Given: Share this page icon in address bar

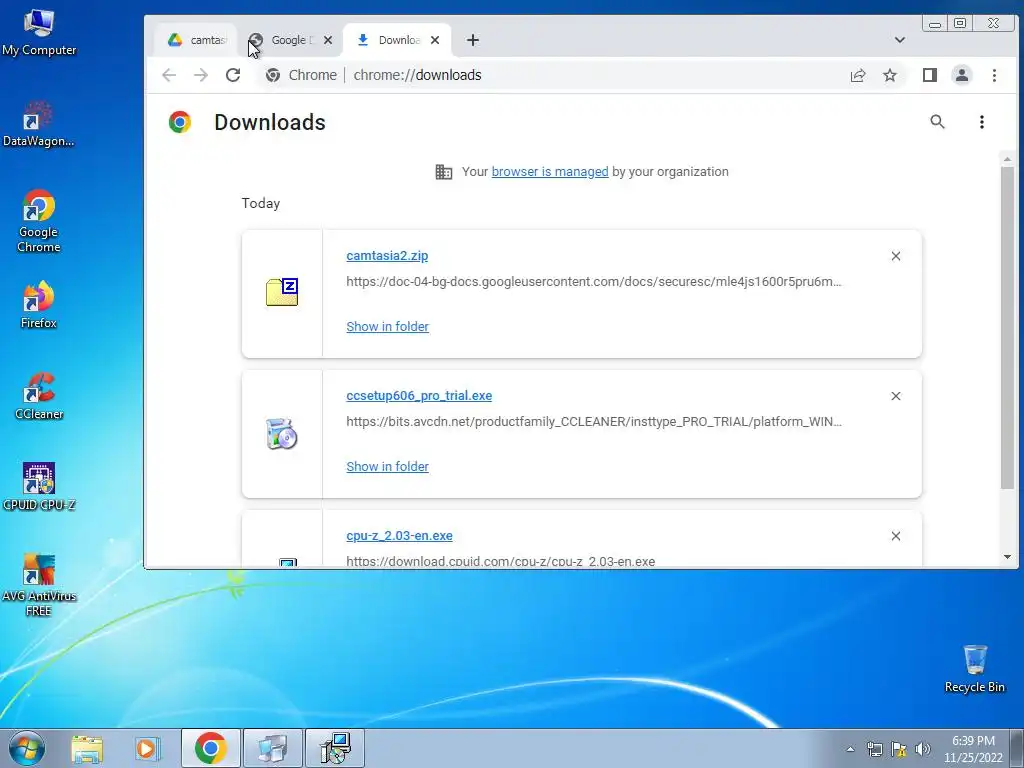Looking at the screenshot, I should 858,75.
